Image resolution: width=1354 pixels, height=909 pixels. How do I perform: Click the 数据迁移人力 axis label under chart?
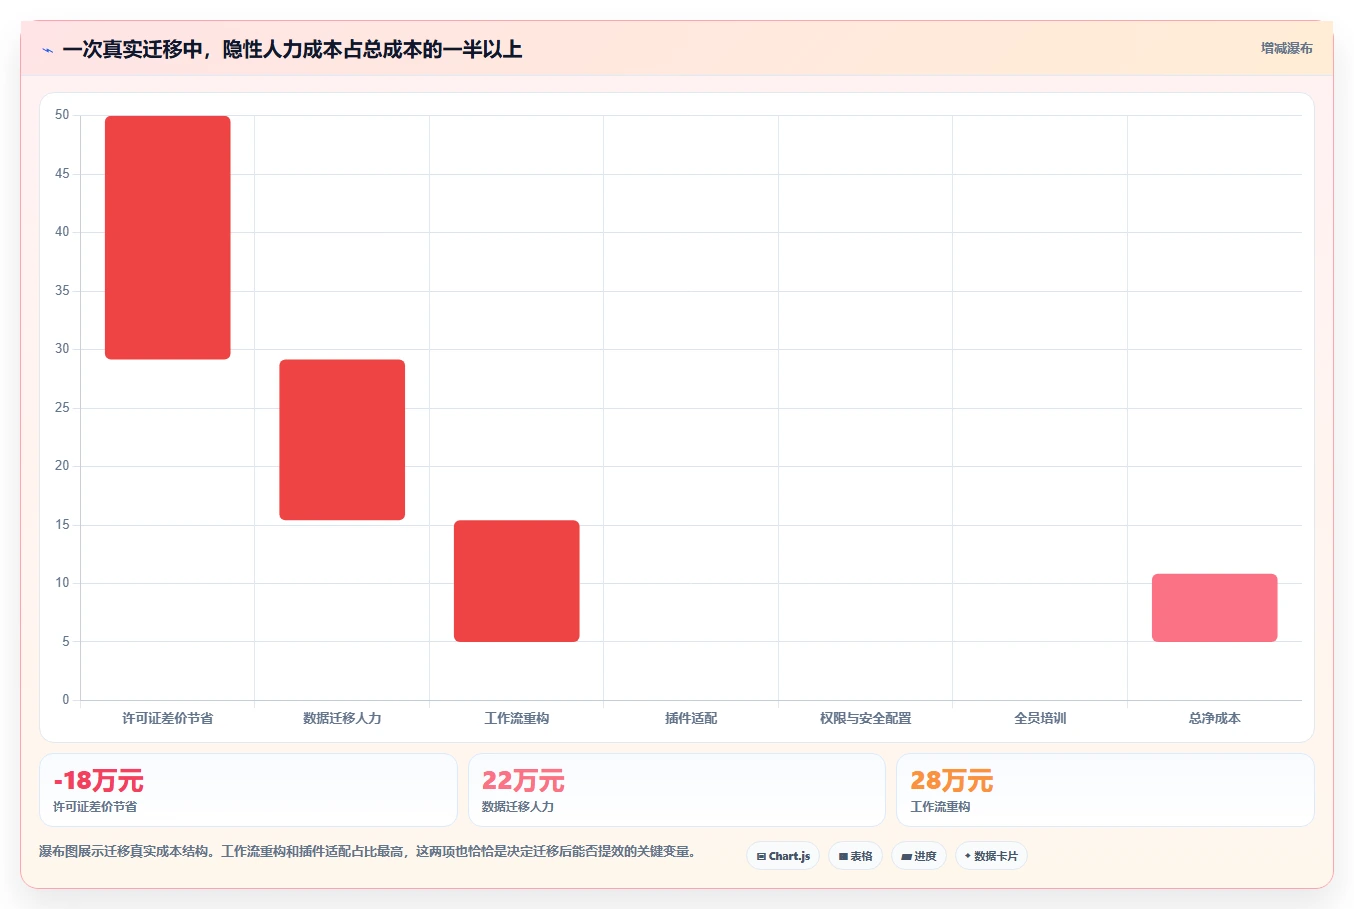point(342,718)
